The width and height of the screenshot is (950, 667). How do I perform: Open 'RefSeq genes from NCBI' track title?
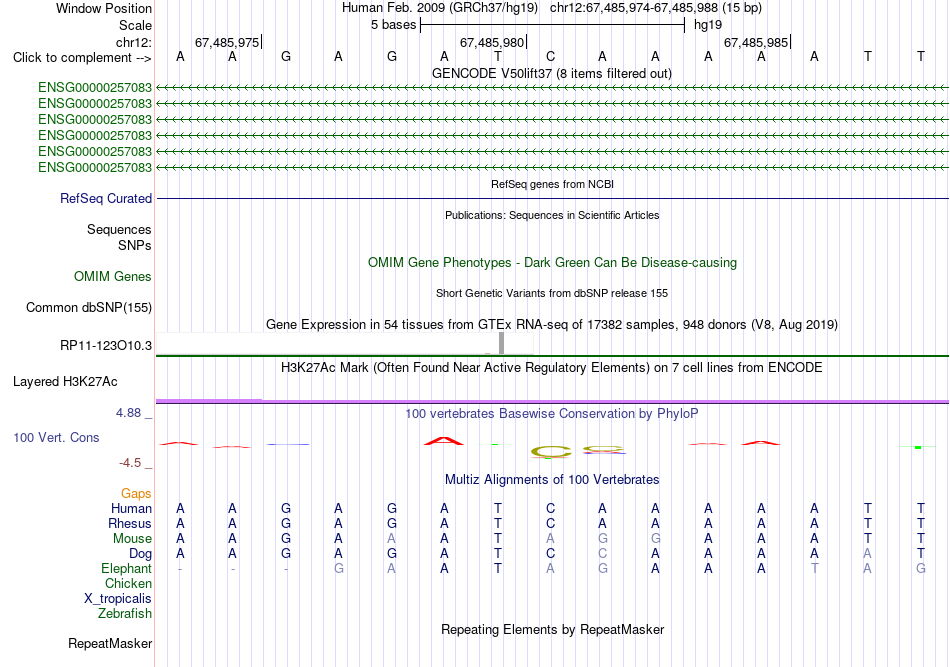(552, 184)
